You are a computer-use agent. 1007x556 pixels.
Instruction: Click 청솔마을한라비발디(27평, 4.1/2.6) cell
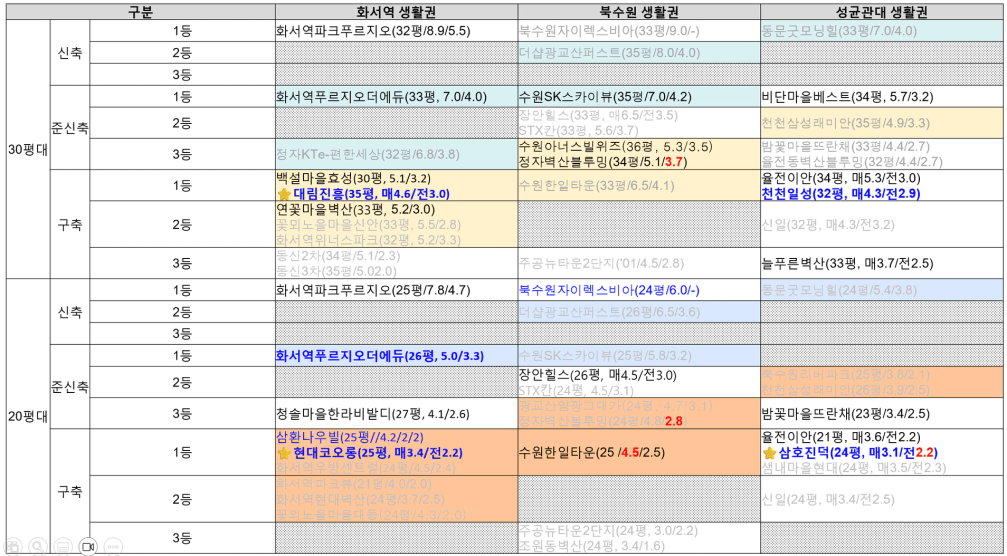[396, 413]
